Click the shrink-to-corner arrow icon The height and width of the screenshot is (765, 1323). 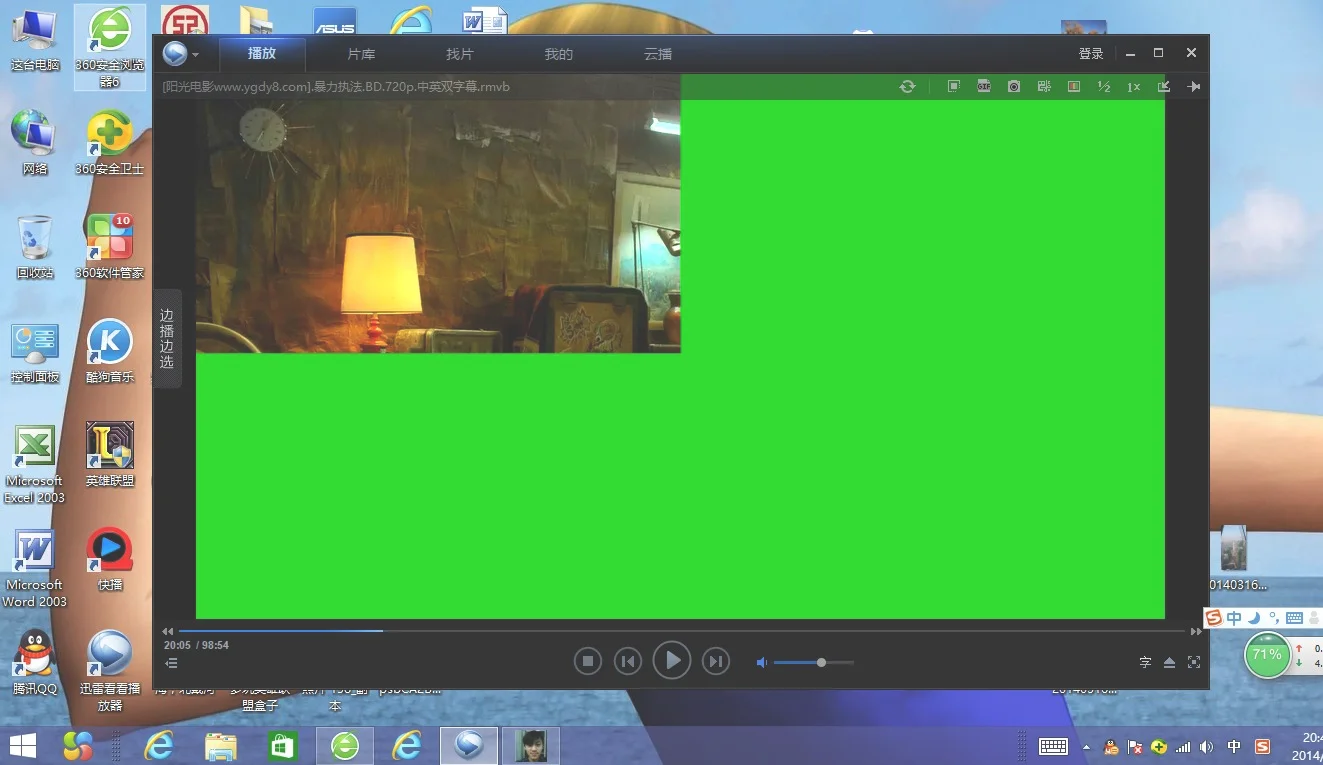(1164, 87)
